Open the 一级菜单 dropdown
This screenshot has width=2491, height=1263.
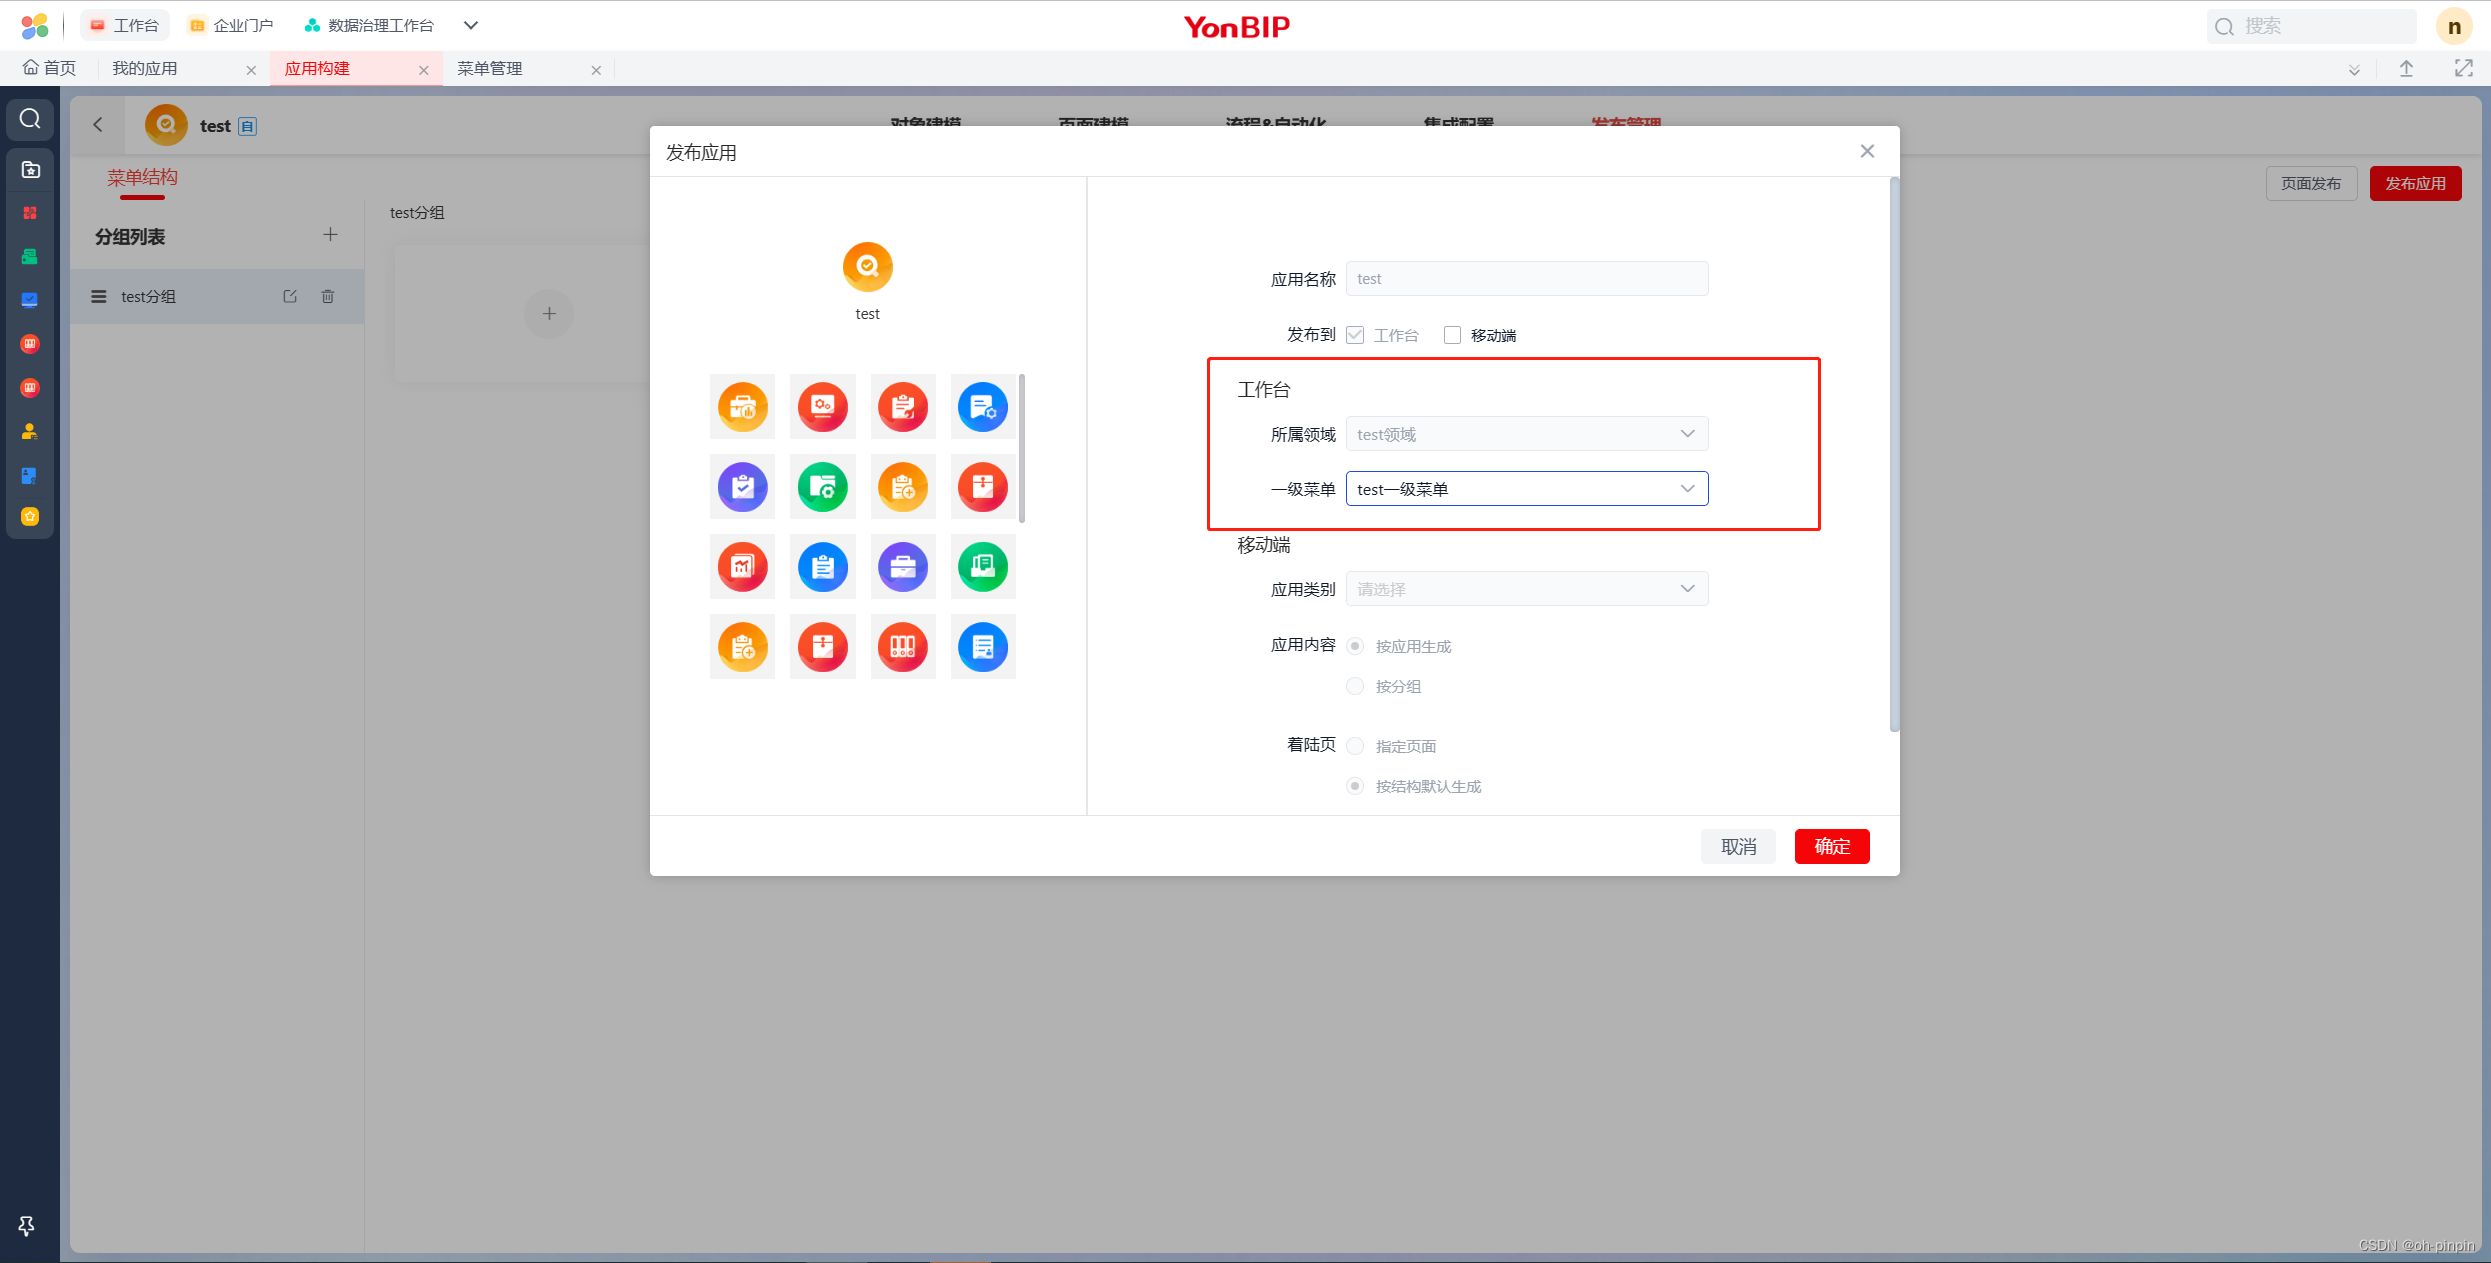coord(1687,489)
